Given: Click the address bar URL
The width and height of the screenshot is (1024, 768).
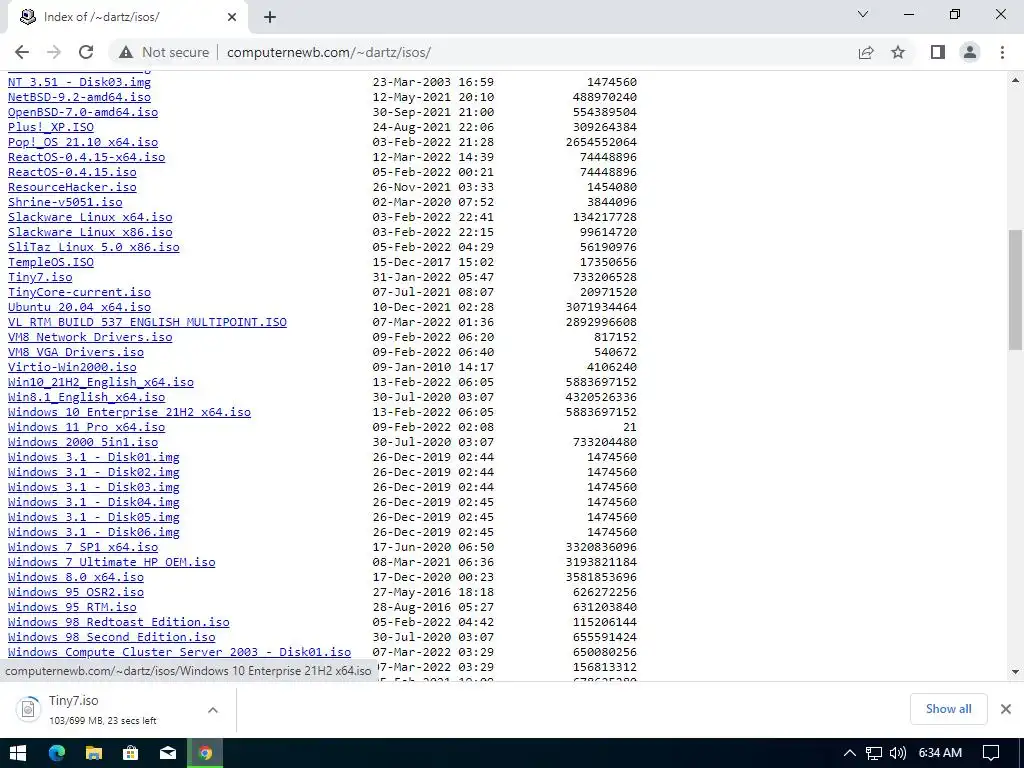Looking at the screenshot, I should point(328,52).
